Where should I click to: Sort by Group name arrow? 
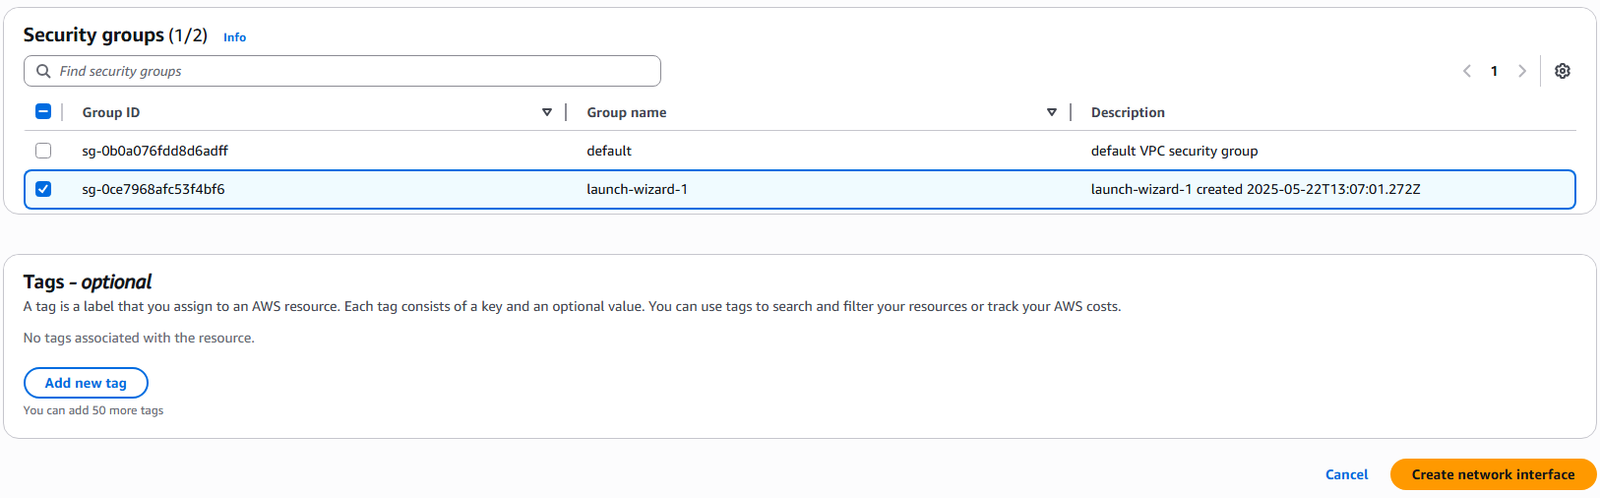point(1052,112)
